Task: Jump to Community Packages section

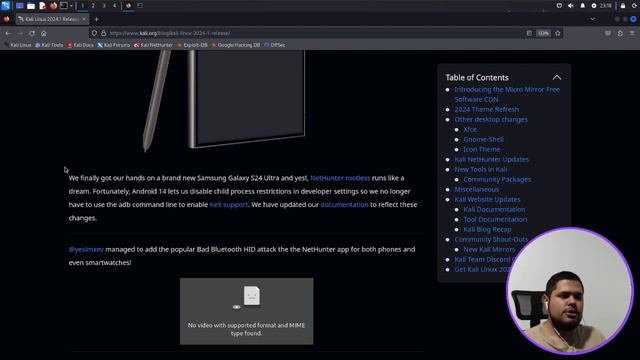Action: (x=497, y=180)
